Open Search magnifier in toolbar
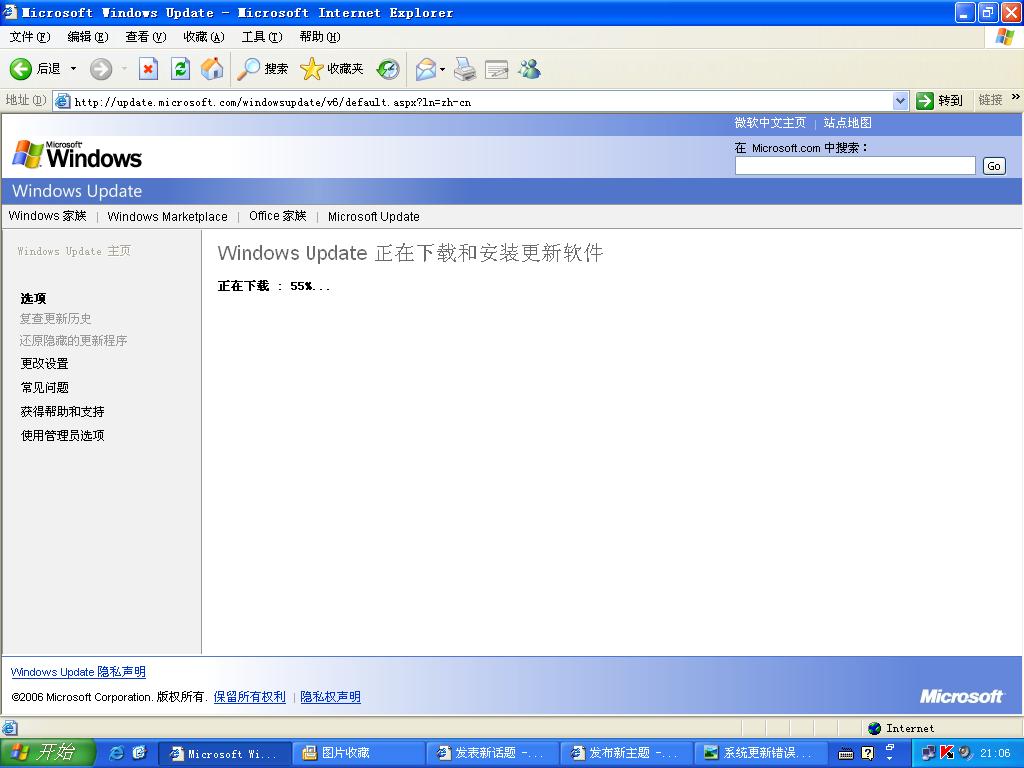Viewport: 1024px width, 768px height. [x=262, y=69]
